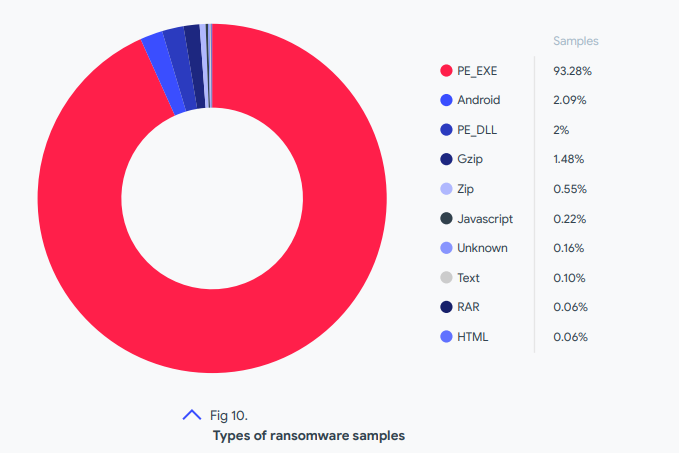Click the Gzip legend color dot
679x453 pixels.
pyautogui.click(x=446, y=159)
